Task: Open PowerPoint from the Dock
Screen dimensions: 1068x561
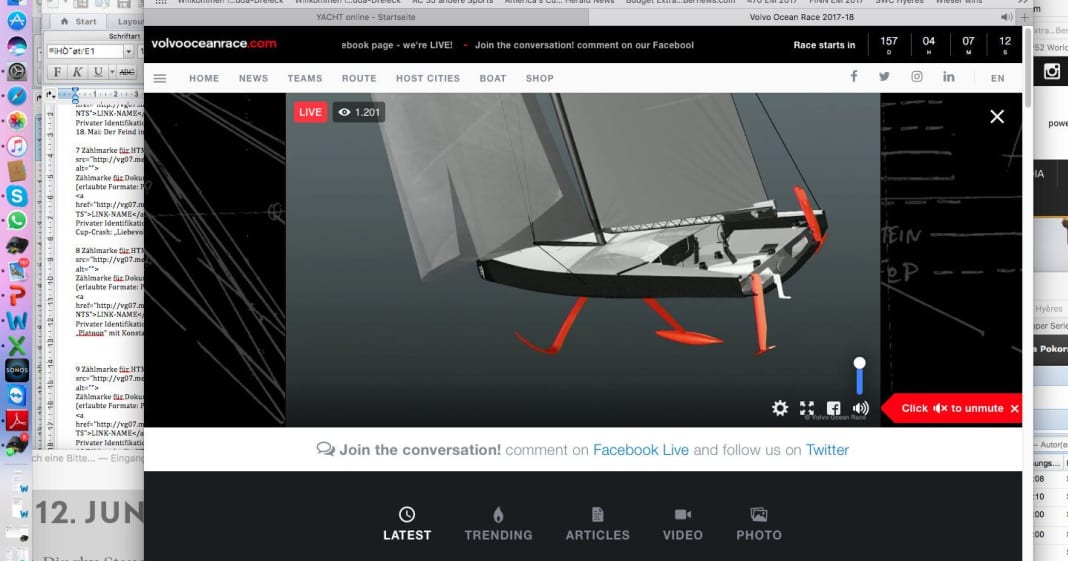Action: (x=16, y=295)
